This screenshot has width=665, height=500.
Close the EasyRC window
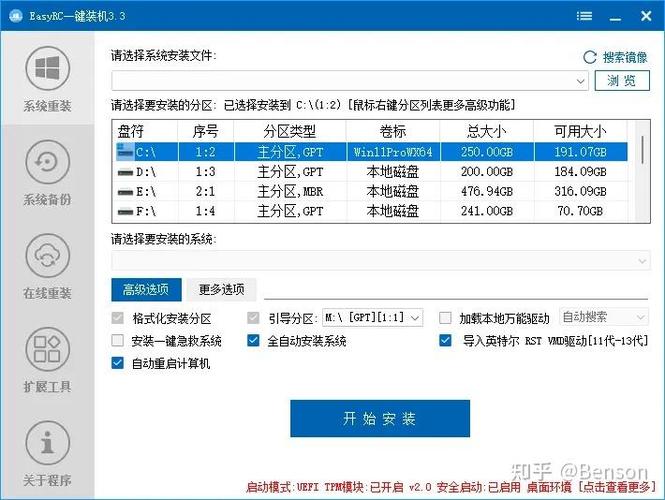(646, 16)
